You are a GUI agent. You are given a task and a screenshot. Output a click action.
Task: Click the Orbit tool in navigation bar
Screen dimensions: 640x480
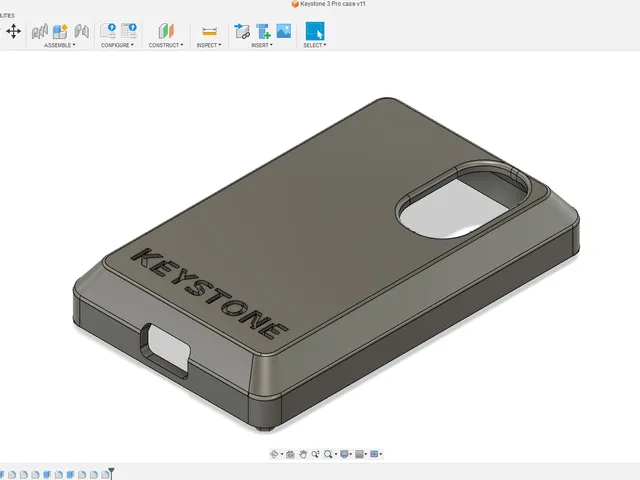[x=274, y=454]
